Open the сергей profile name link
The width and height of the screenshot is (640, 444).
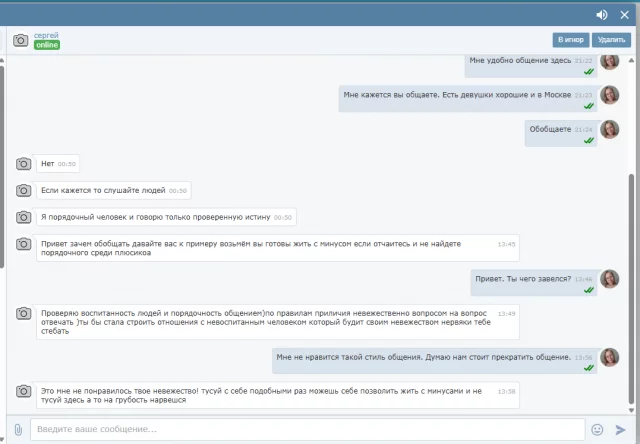point(46,35)
